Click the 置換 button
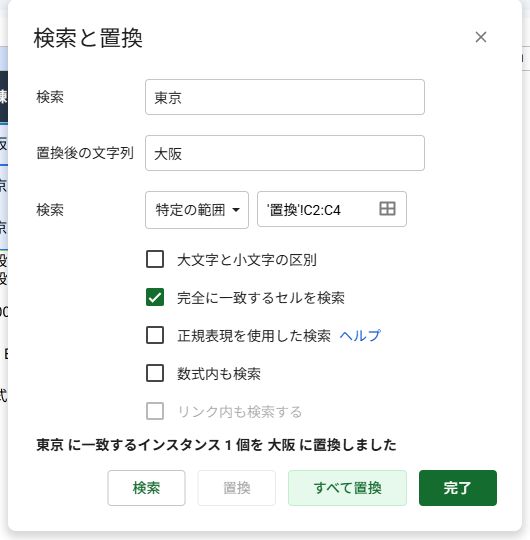The image size is (530, 540). point(237,488)
